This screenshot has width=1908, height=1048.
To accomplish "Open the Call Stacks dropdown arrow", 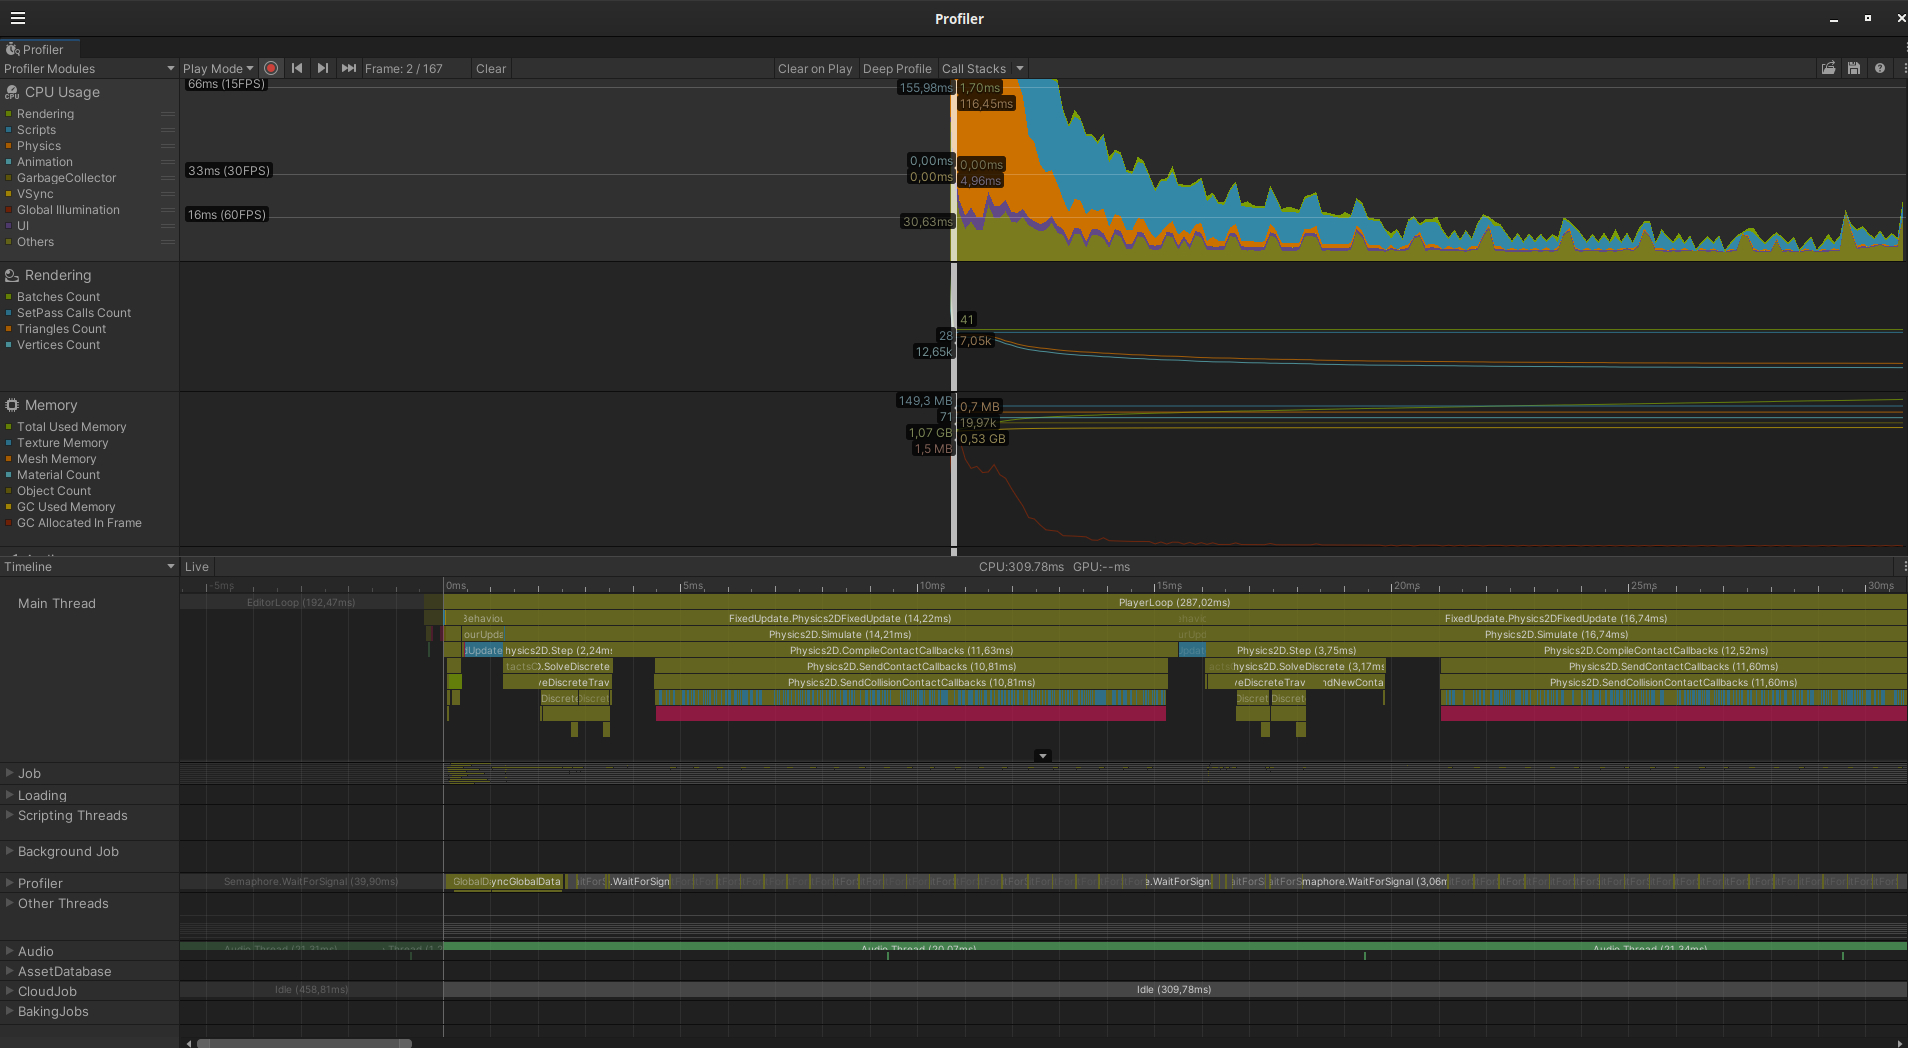I will (1020, 69).
